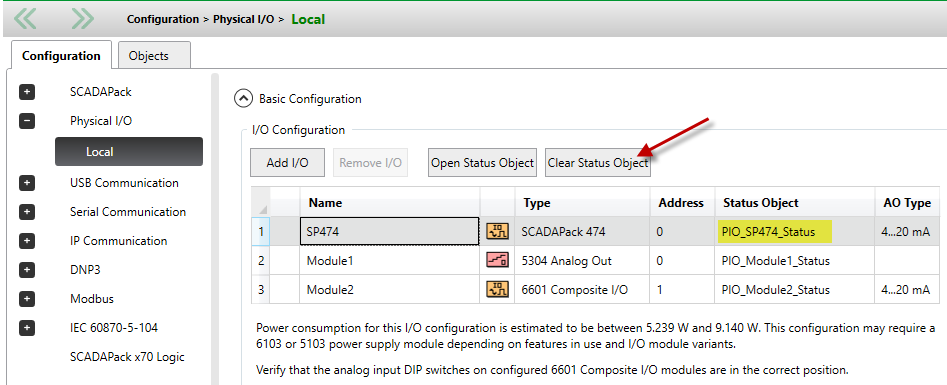Select the SCADAPack tree label
947x385 pixels.
(x=100, y=92)
